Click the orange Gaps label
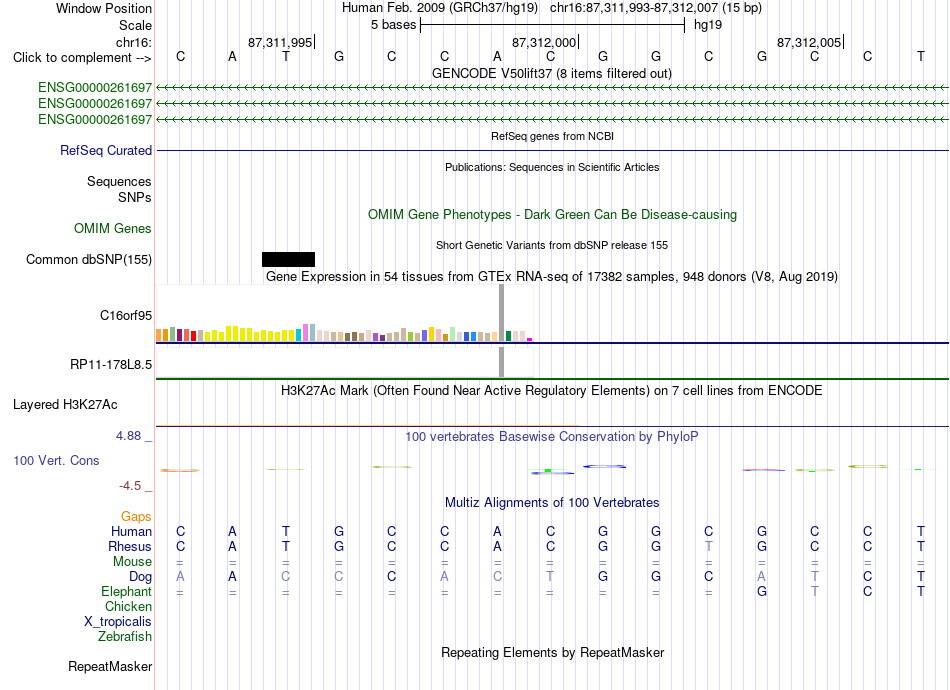The height and width of the screenshot is (690, 950). click(136, 517)
